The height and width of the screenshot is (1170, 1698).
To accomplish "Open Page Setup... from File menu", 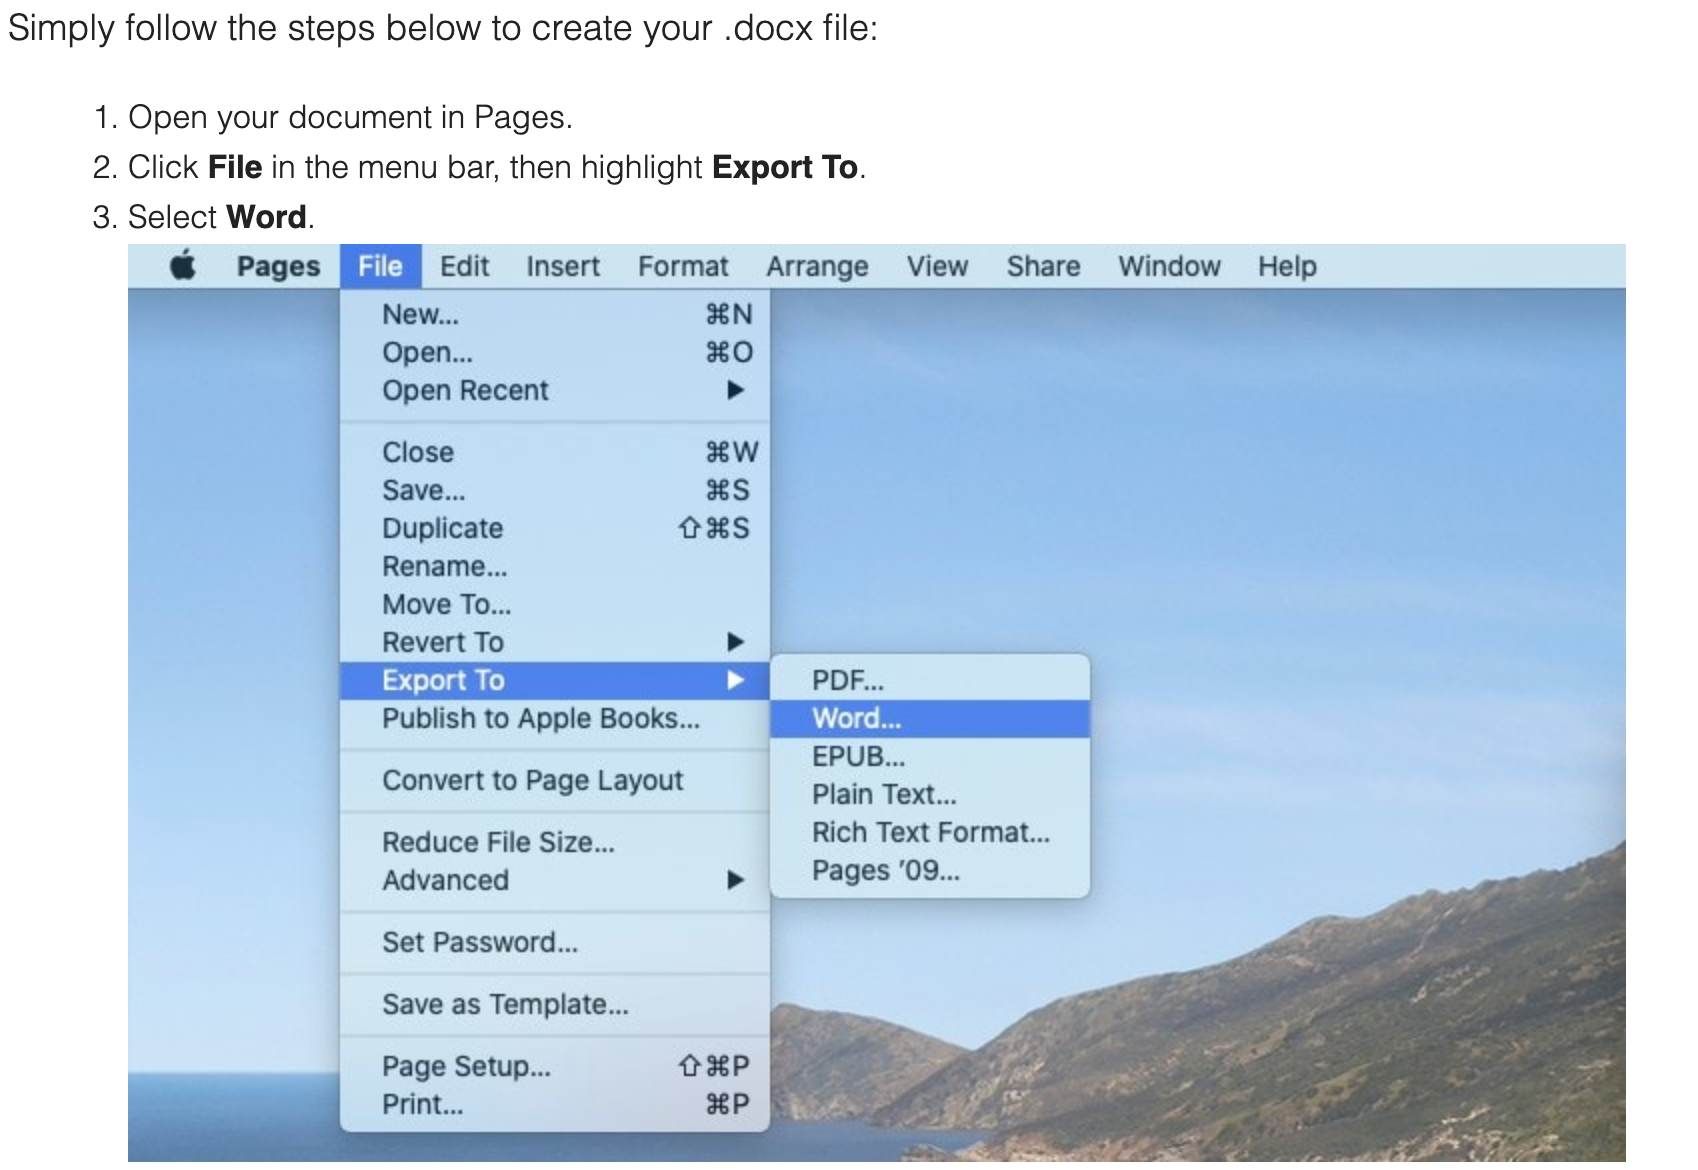I will click(x=555, y=1066).
